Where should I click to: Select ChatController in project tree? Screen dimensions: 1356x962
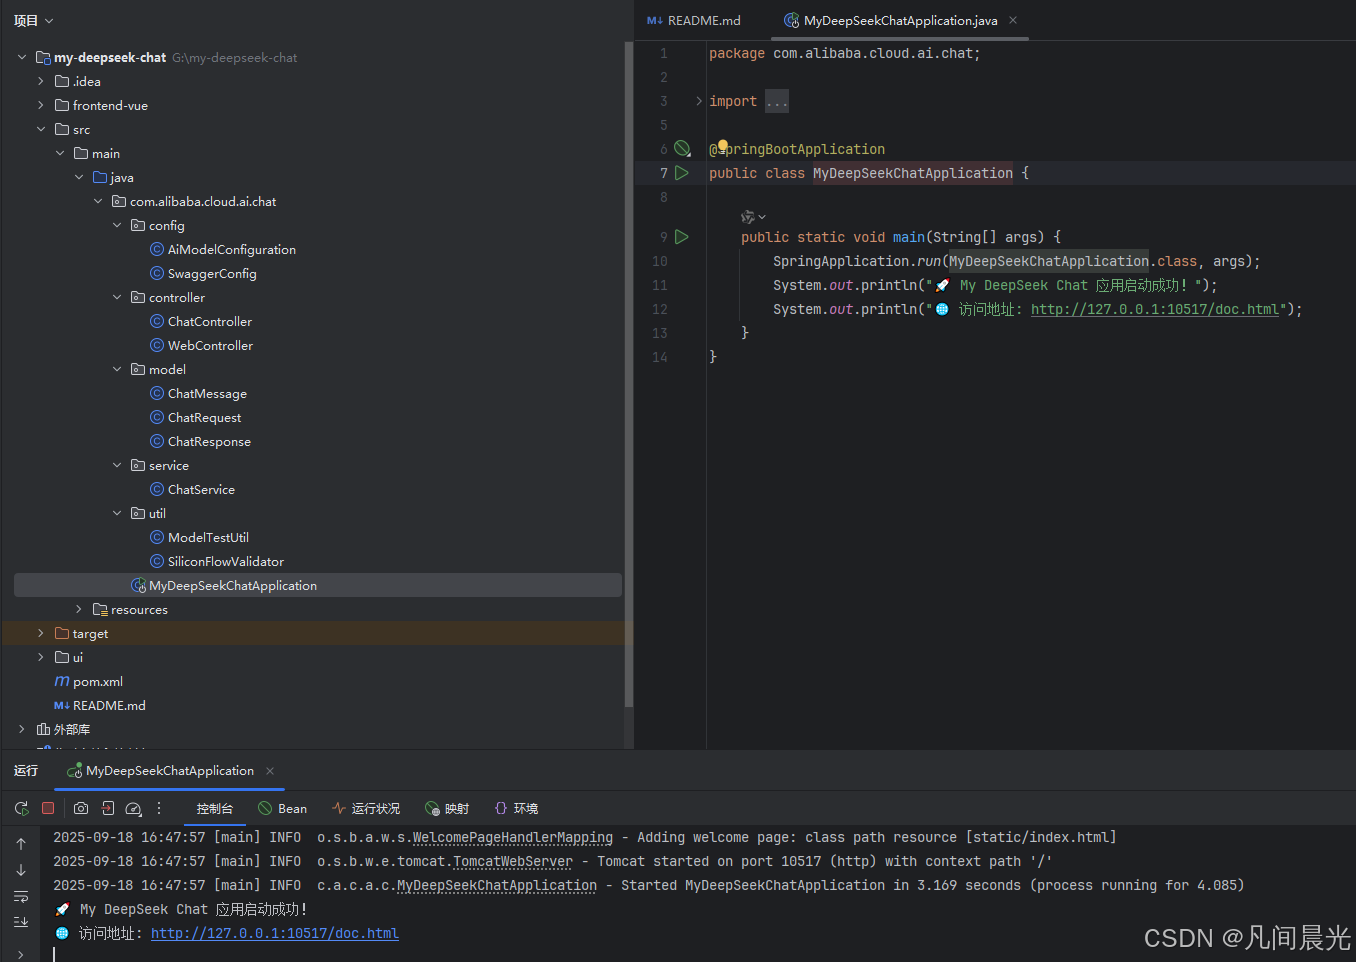click(210, 321)
